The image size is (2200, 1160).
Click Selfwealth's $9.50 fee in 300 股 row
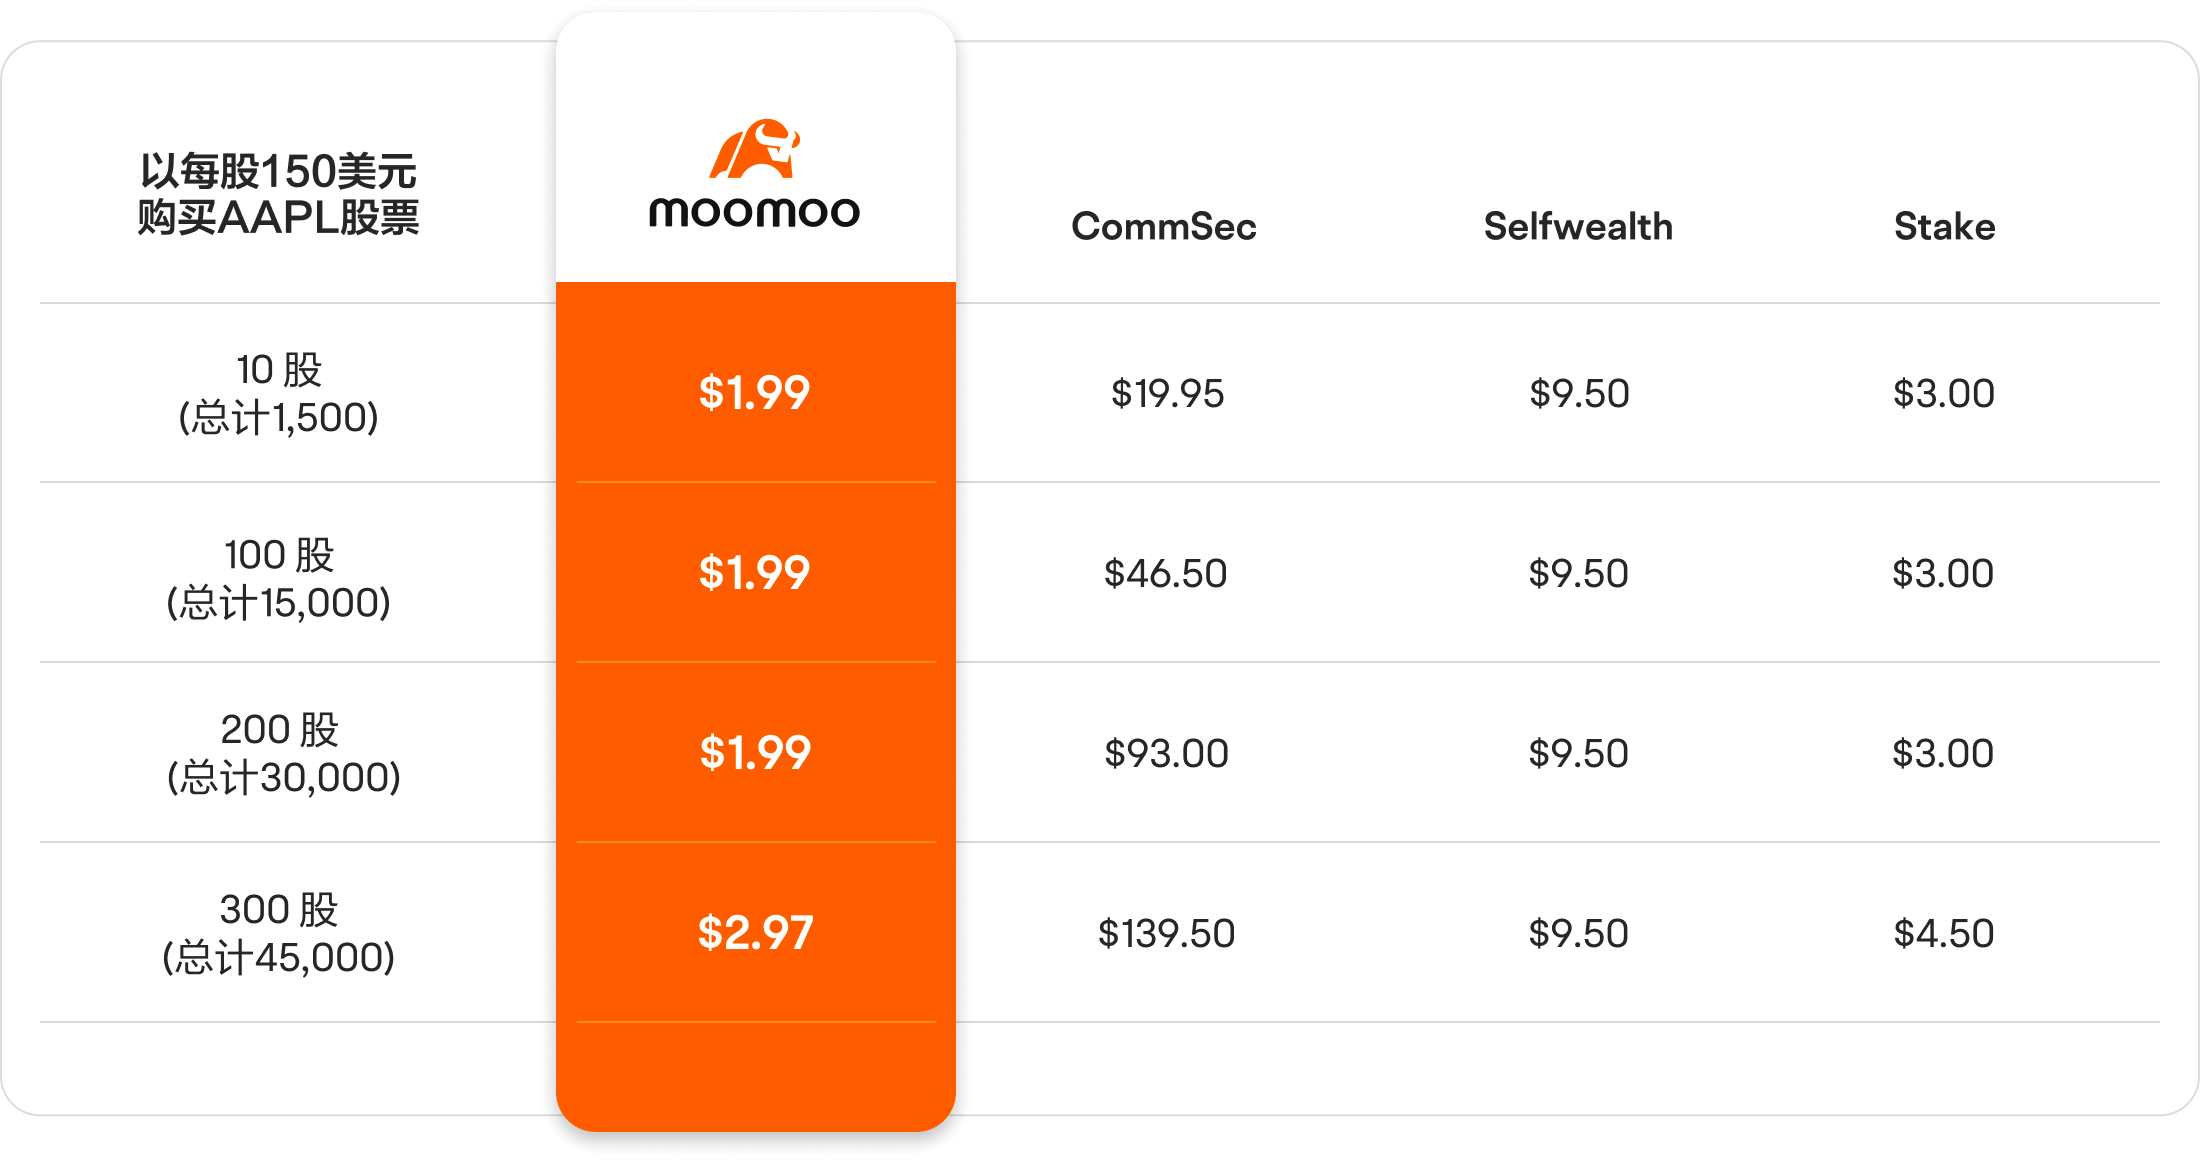click(x=1578, y=934)
